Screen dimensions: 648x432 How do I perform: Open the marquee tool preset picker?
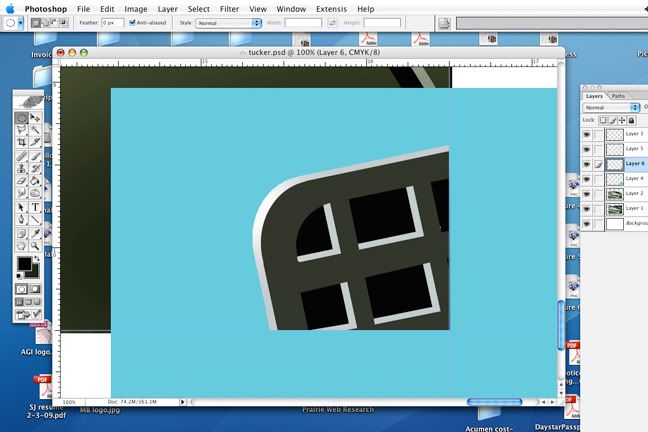point(20,23)
